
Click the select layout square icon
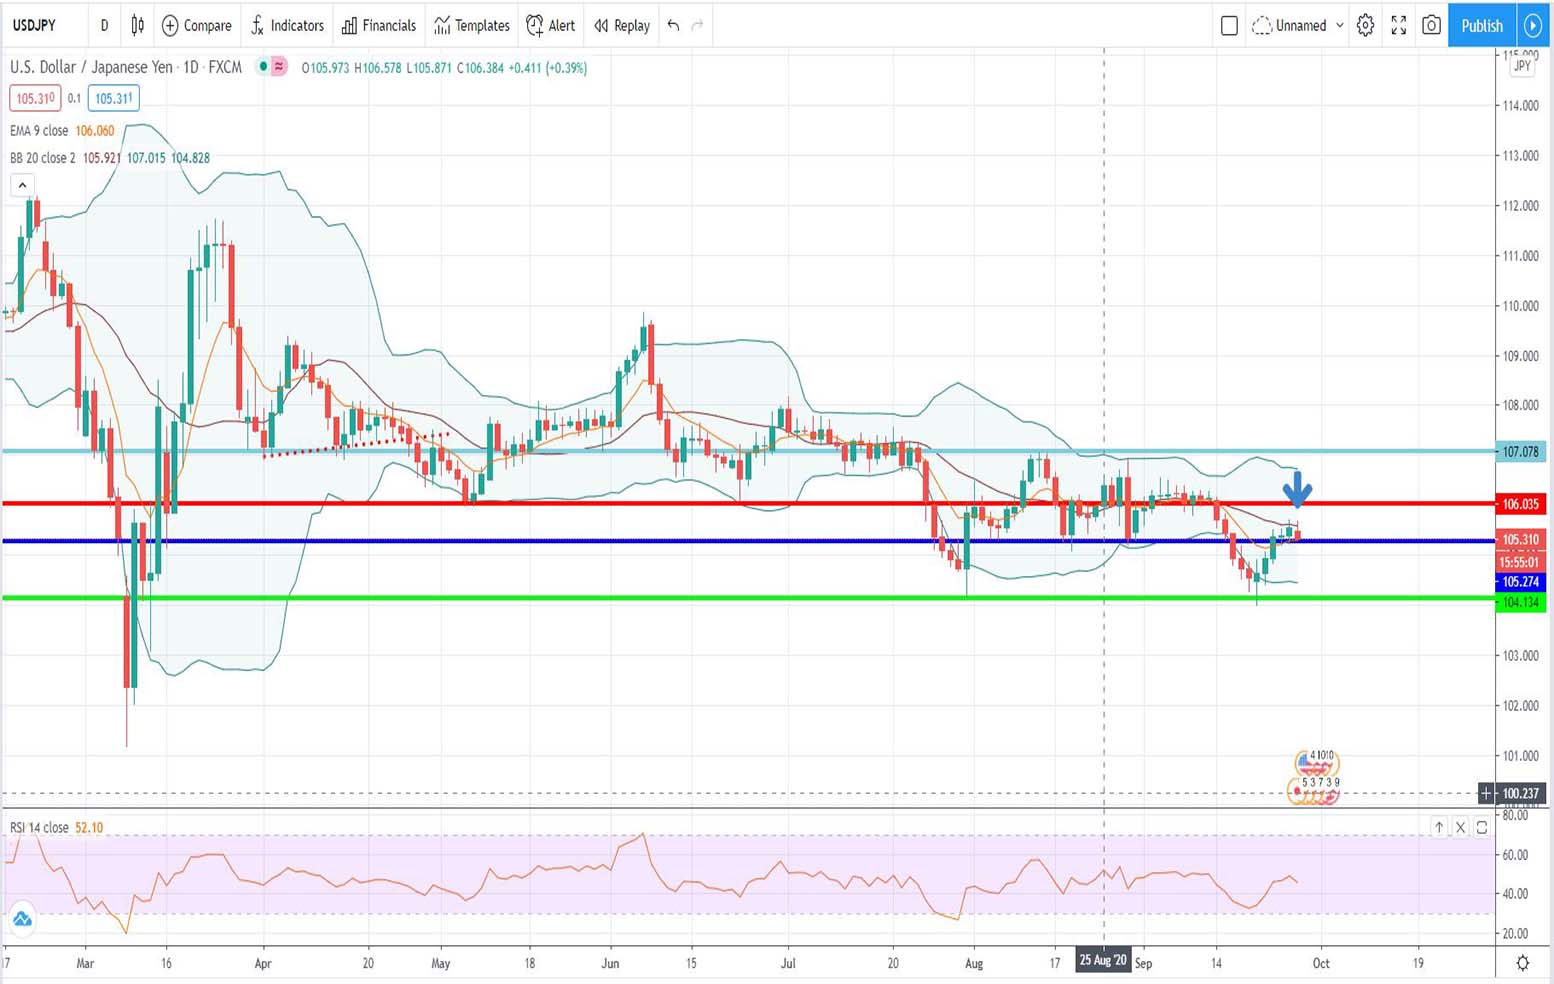coord(1229,25)
